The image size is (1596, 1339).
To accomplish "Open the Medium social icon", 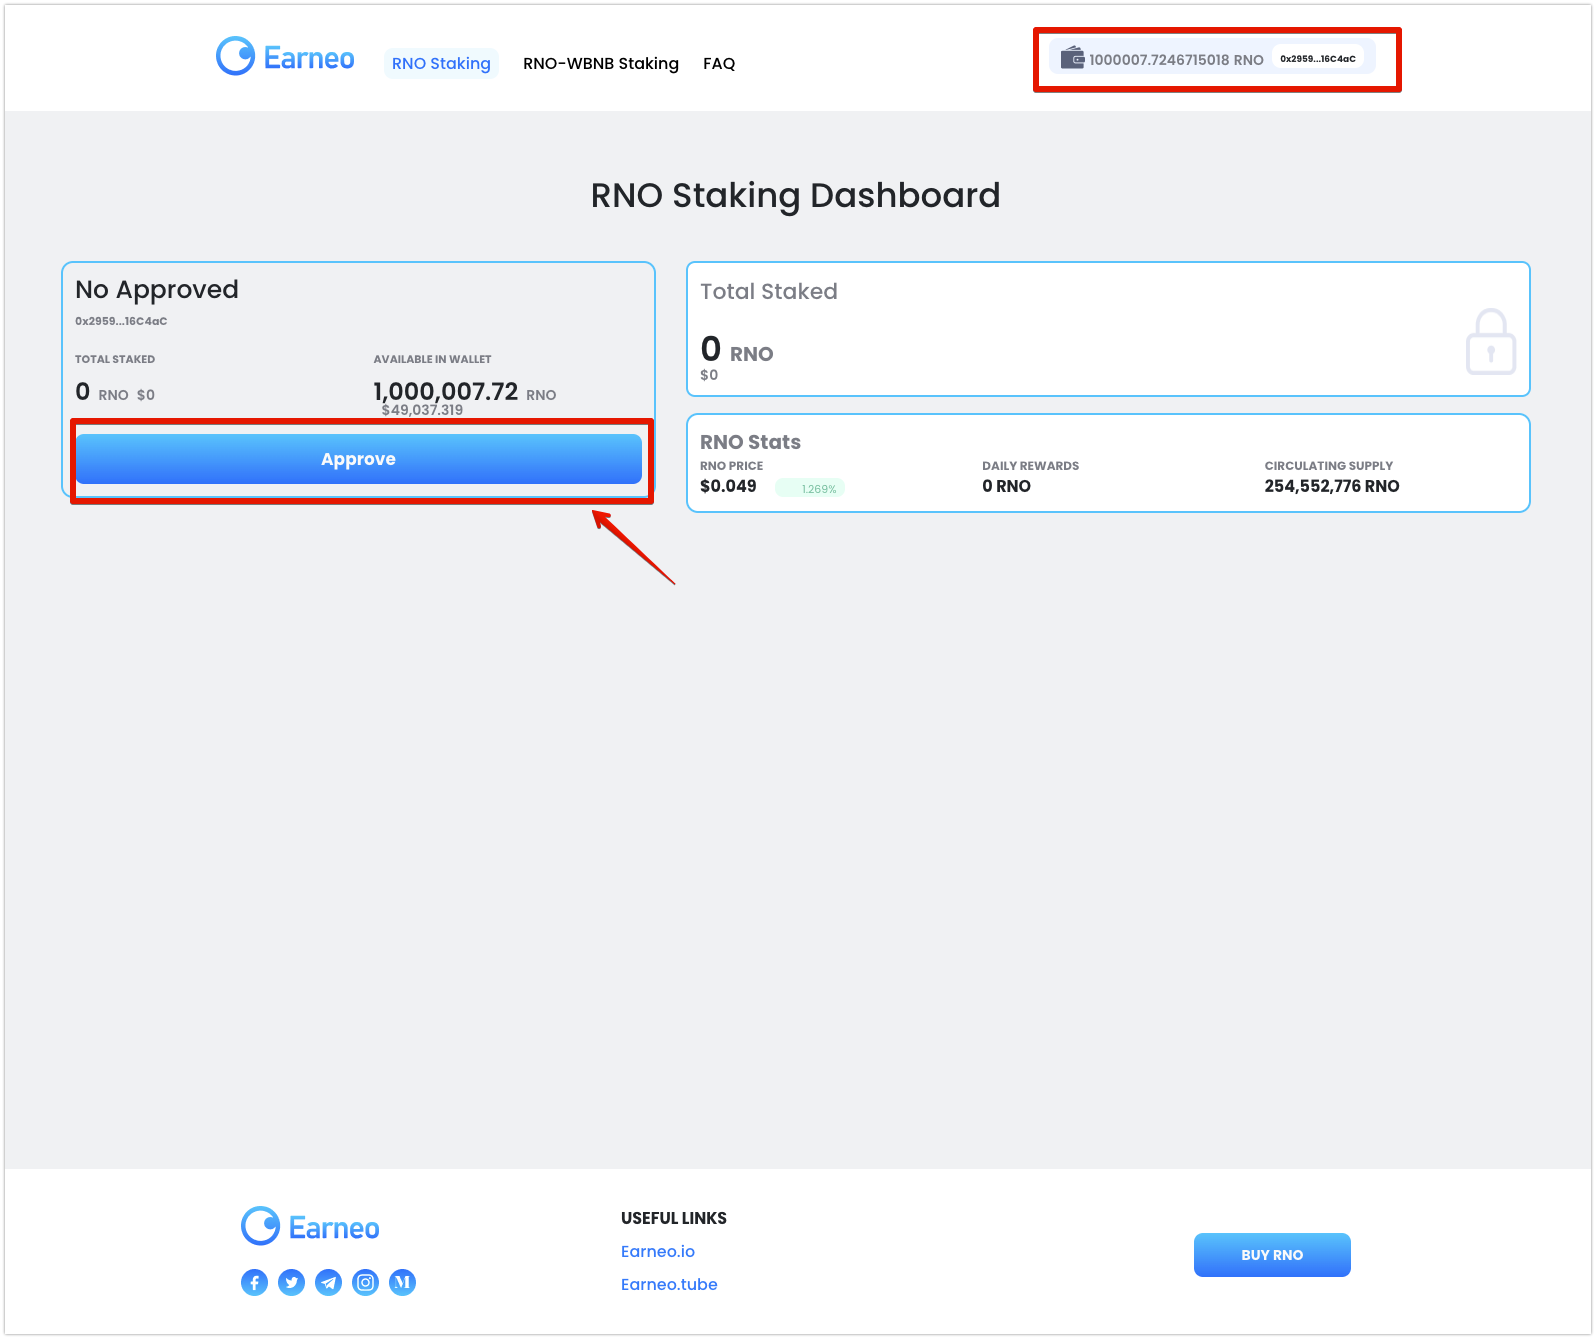I will click(403, 1282).
